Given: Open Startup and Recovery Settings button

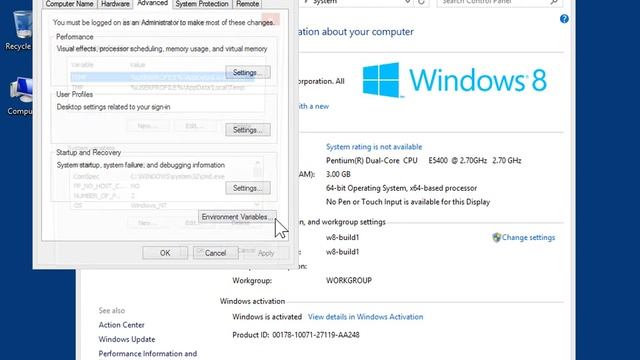Looking at the screenshot, I should pyautogui.click(x=248, y=188).
